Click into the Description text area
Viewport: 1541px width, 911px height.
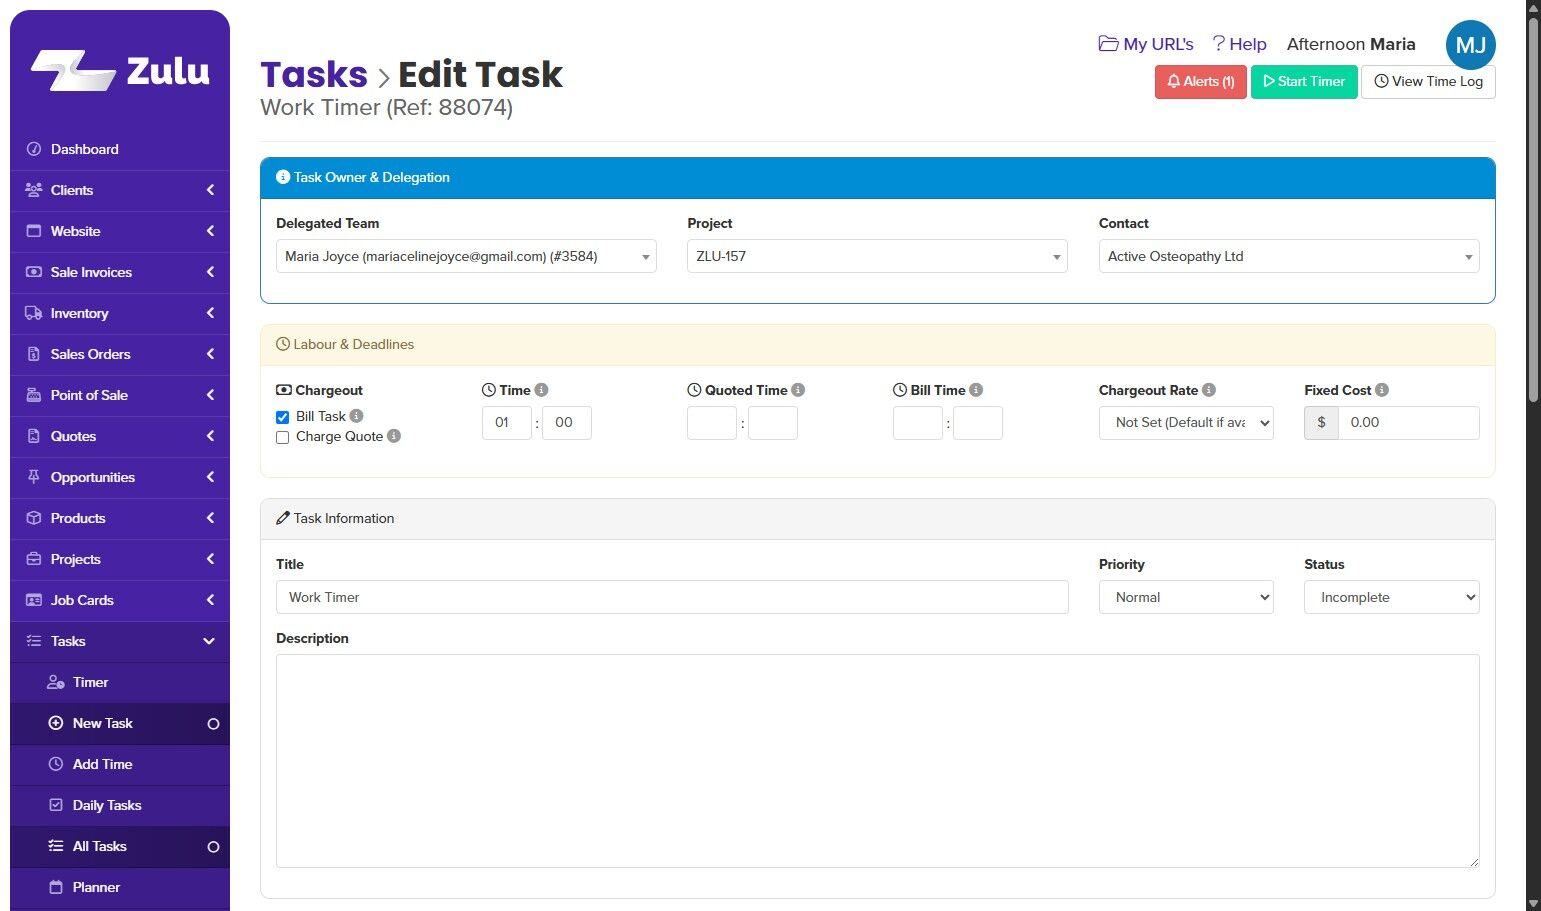[877, 761]
